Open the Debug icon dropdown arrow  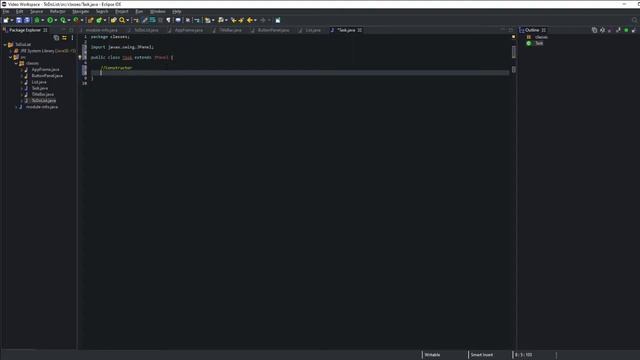(42, 20)
